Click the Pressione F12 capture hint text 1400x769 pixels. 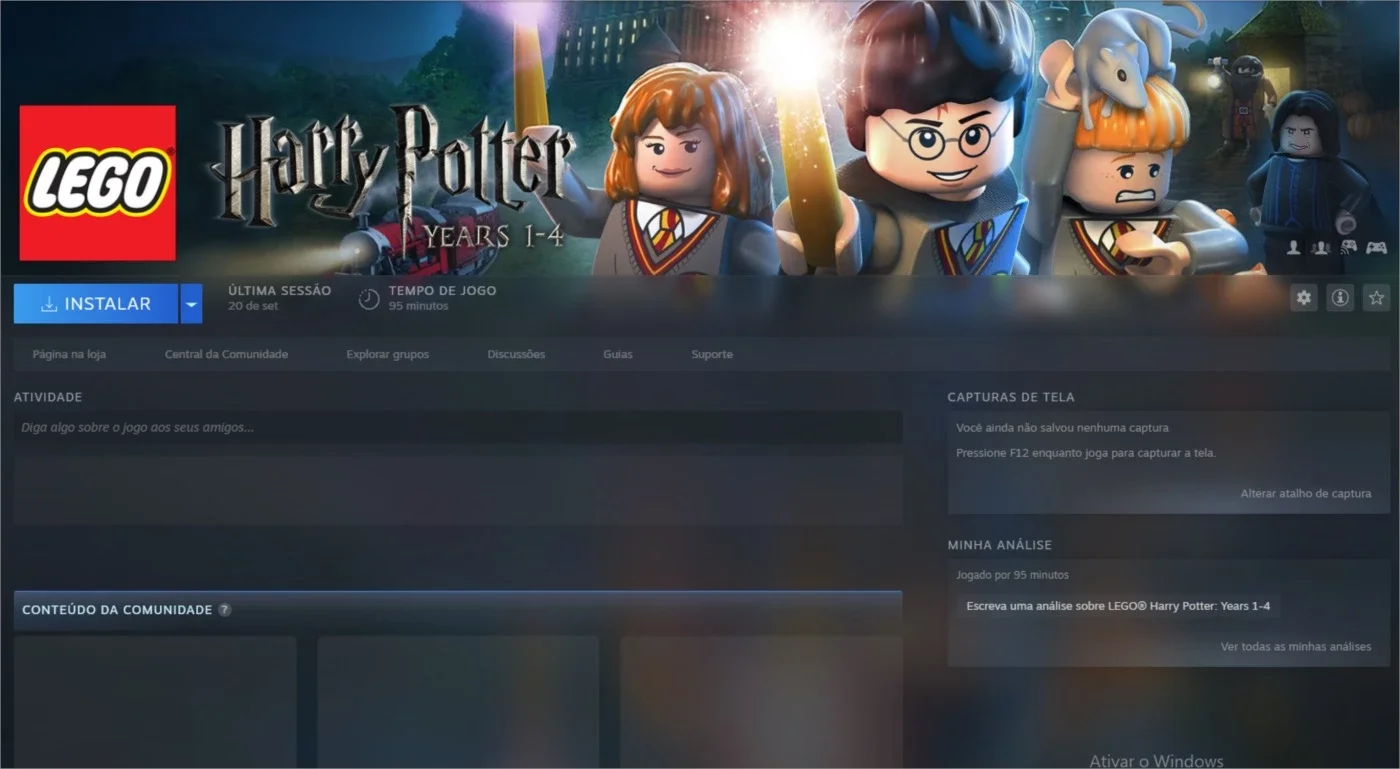click(1086, 453)
